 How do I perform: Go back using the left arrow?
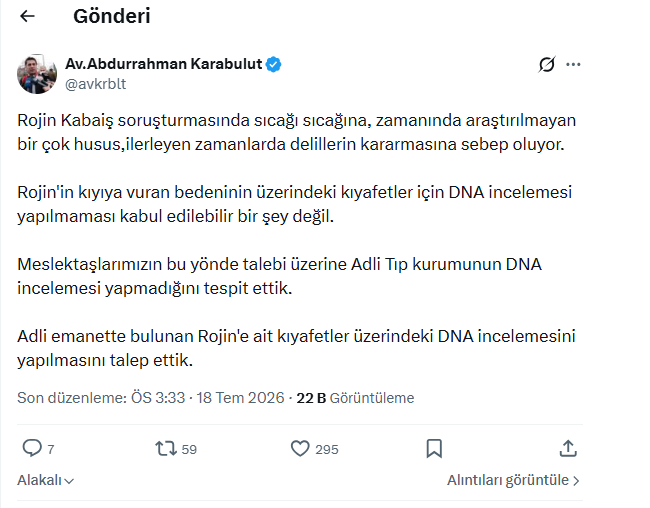27,16
